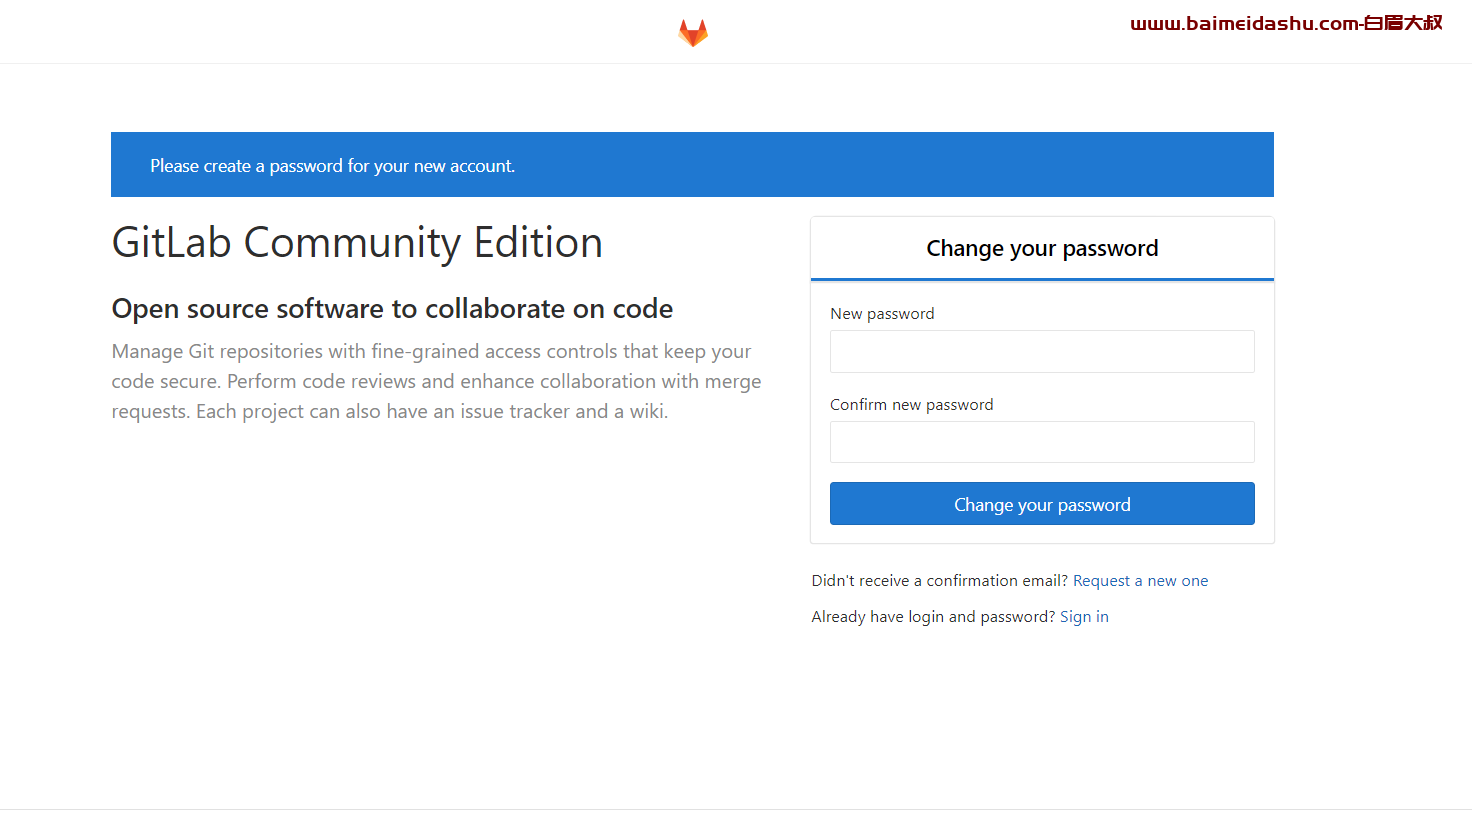Click the GitLab fox logo
The width and height of the screenshot is (1472, 813).
coord(693,33)
